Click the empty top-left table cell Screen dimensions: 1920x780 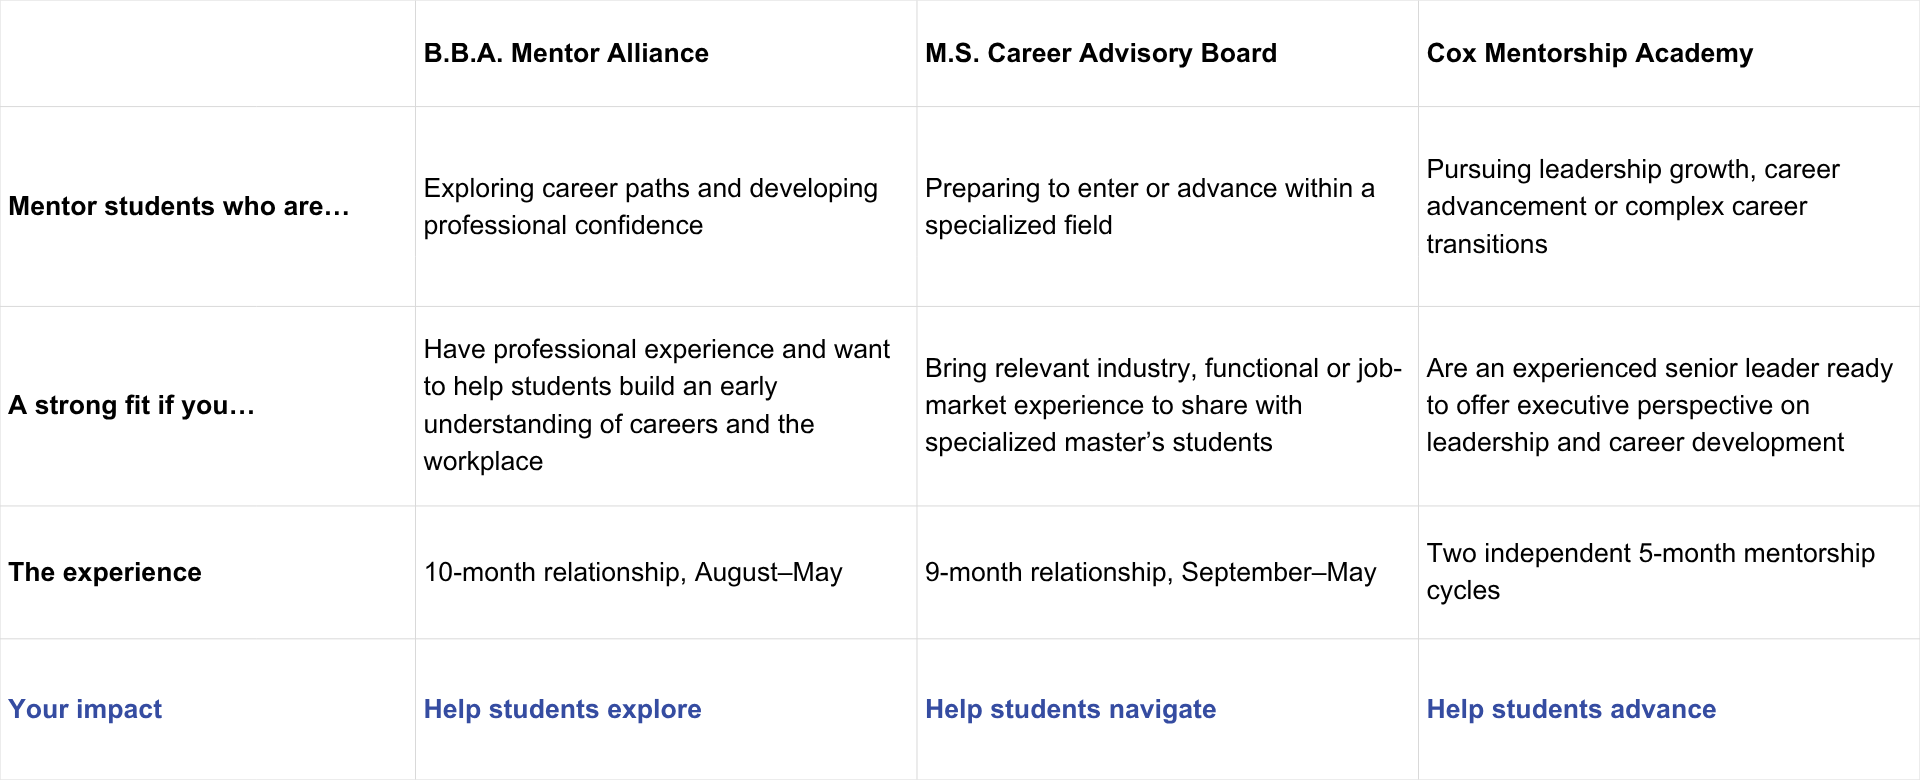pos(207,53)
